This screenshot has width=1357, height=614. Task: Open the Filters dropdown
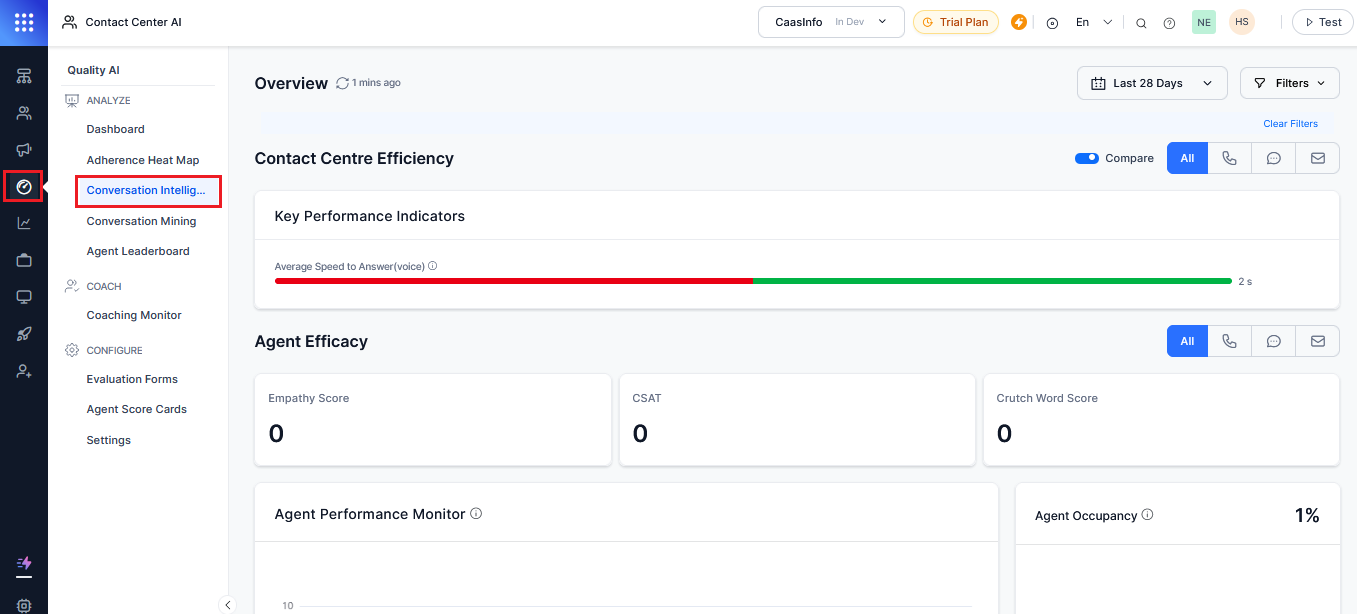1289,83
